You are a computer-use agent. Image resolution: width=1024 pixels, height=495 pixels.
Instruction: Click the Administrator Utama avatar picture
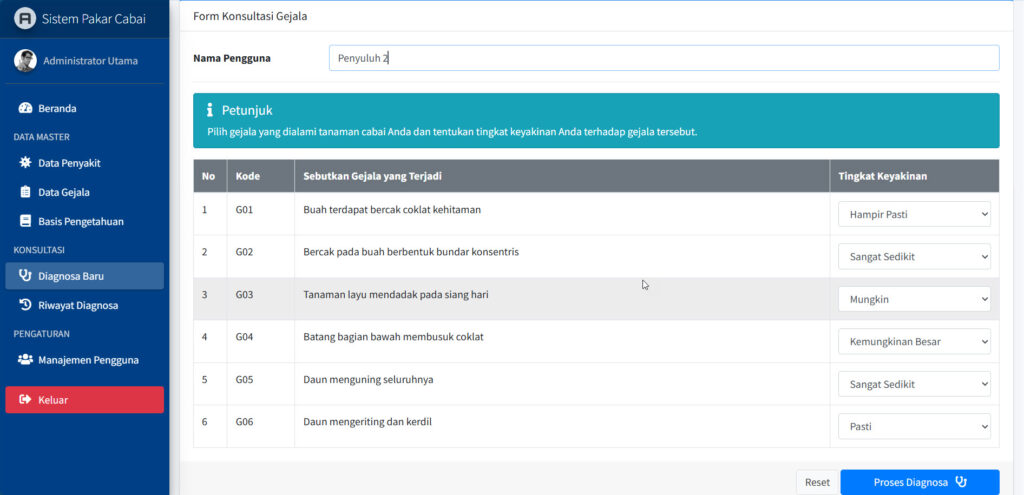pos(25,61)
